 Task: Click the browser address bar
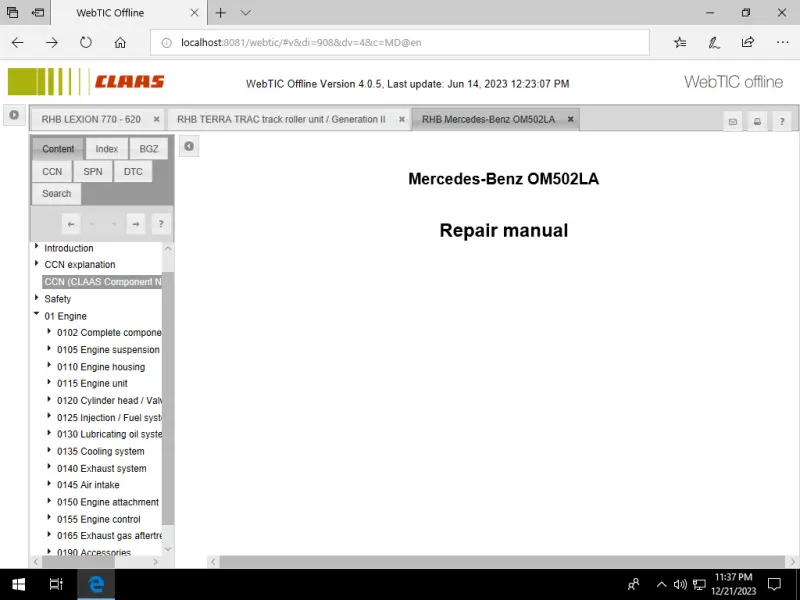coord(400,42)
